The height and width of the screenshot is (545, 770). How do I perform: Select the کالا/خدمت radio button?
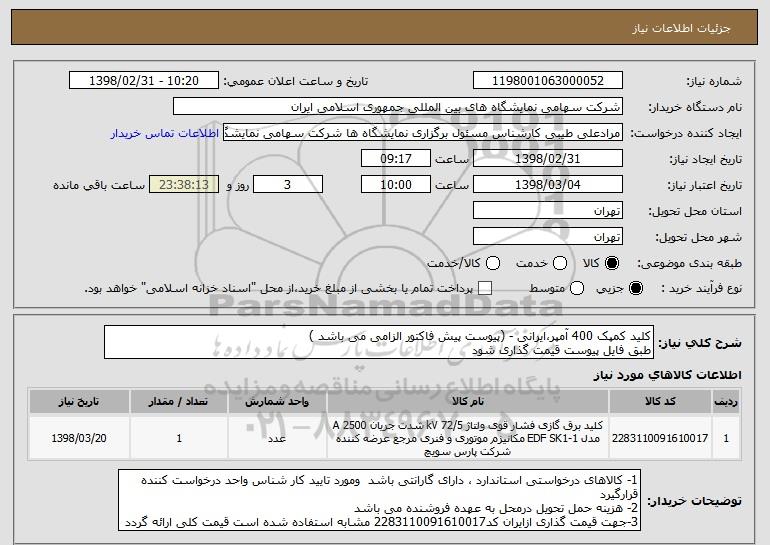(x=493, y=263)
